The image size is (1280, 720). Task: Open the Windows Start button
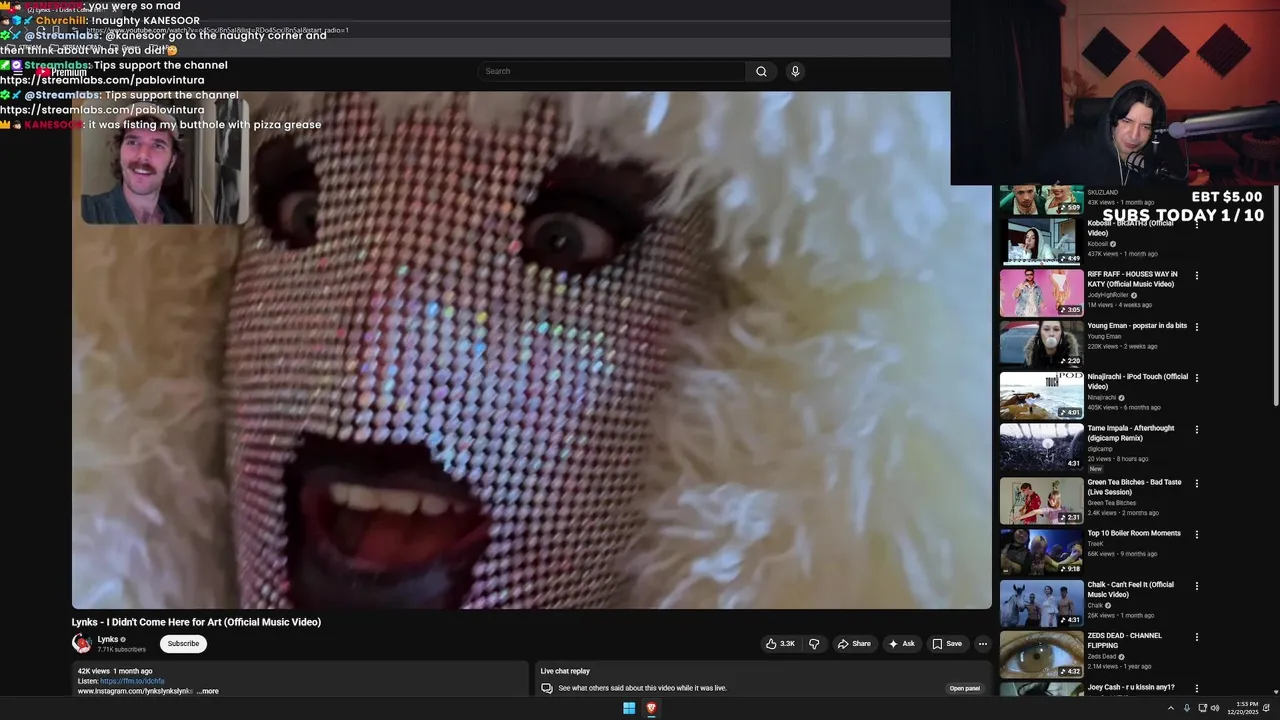tap(629, 708)
